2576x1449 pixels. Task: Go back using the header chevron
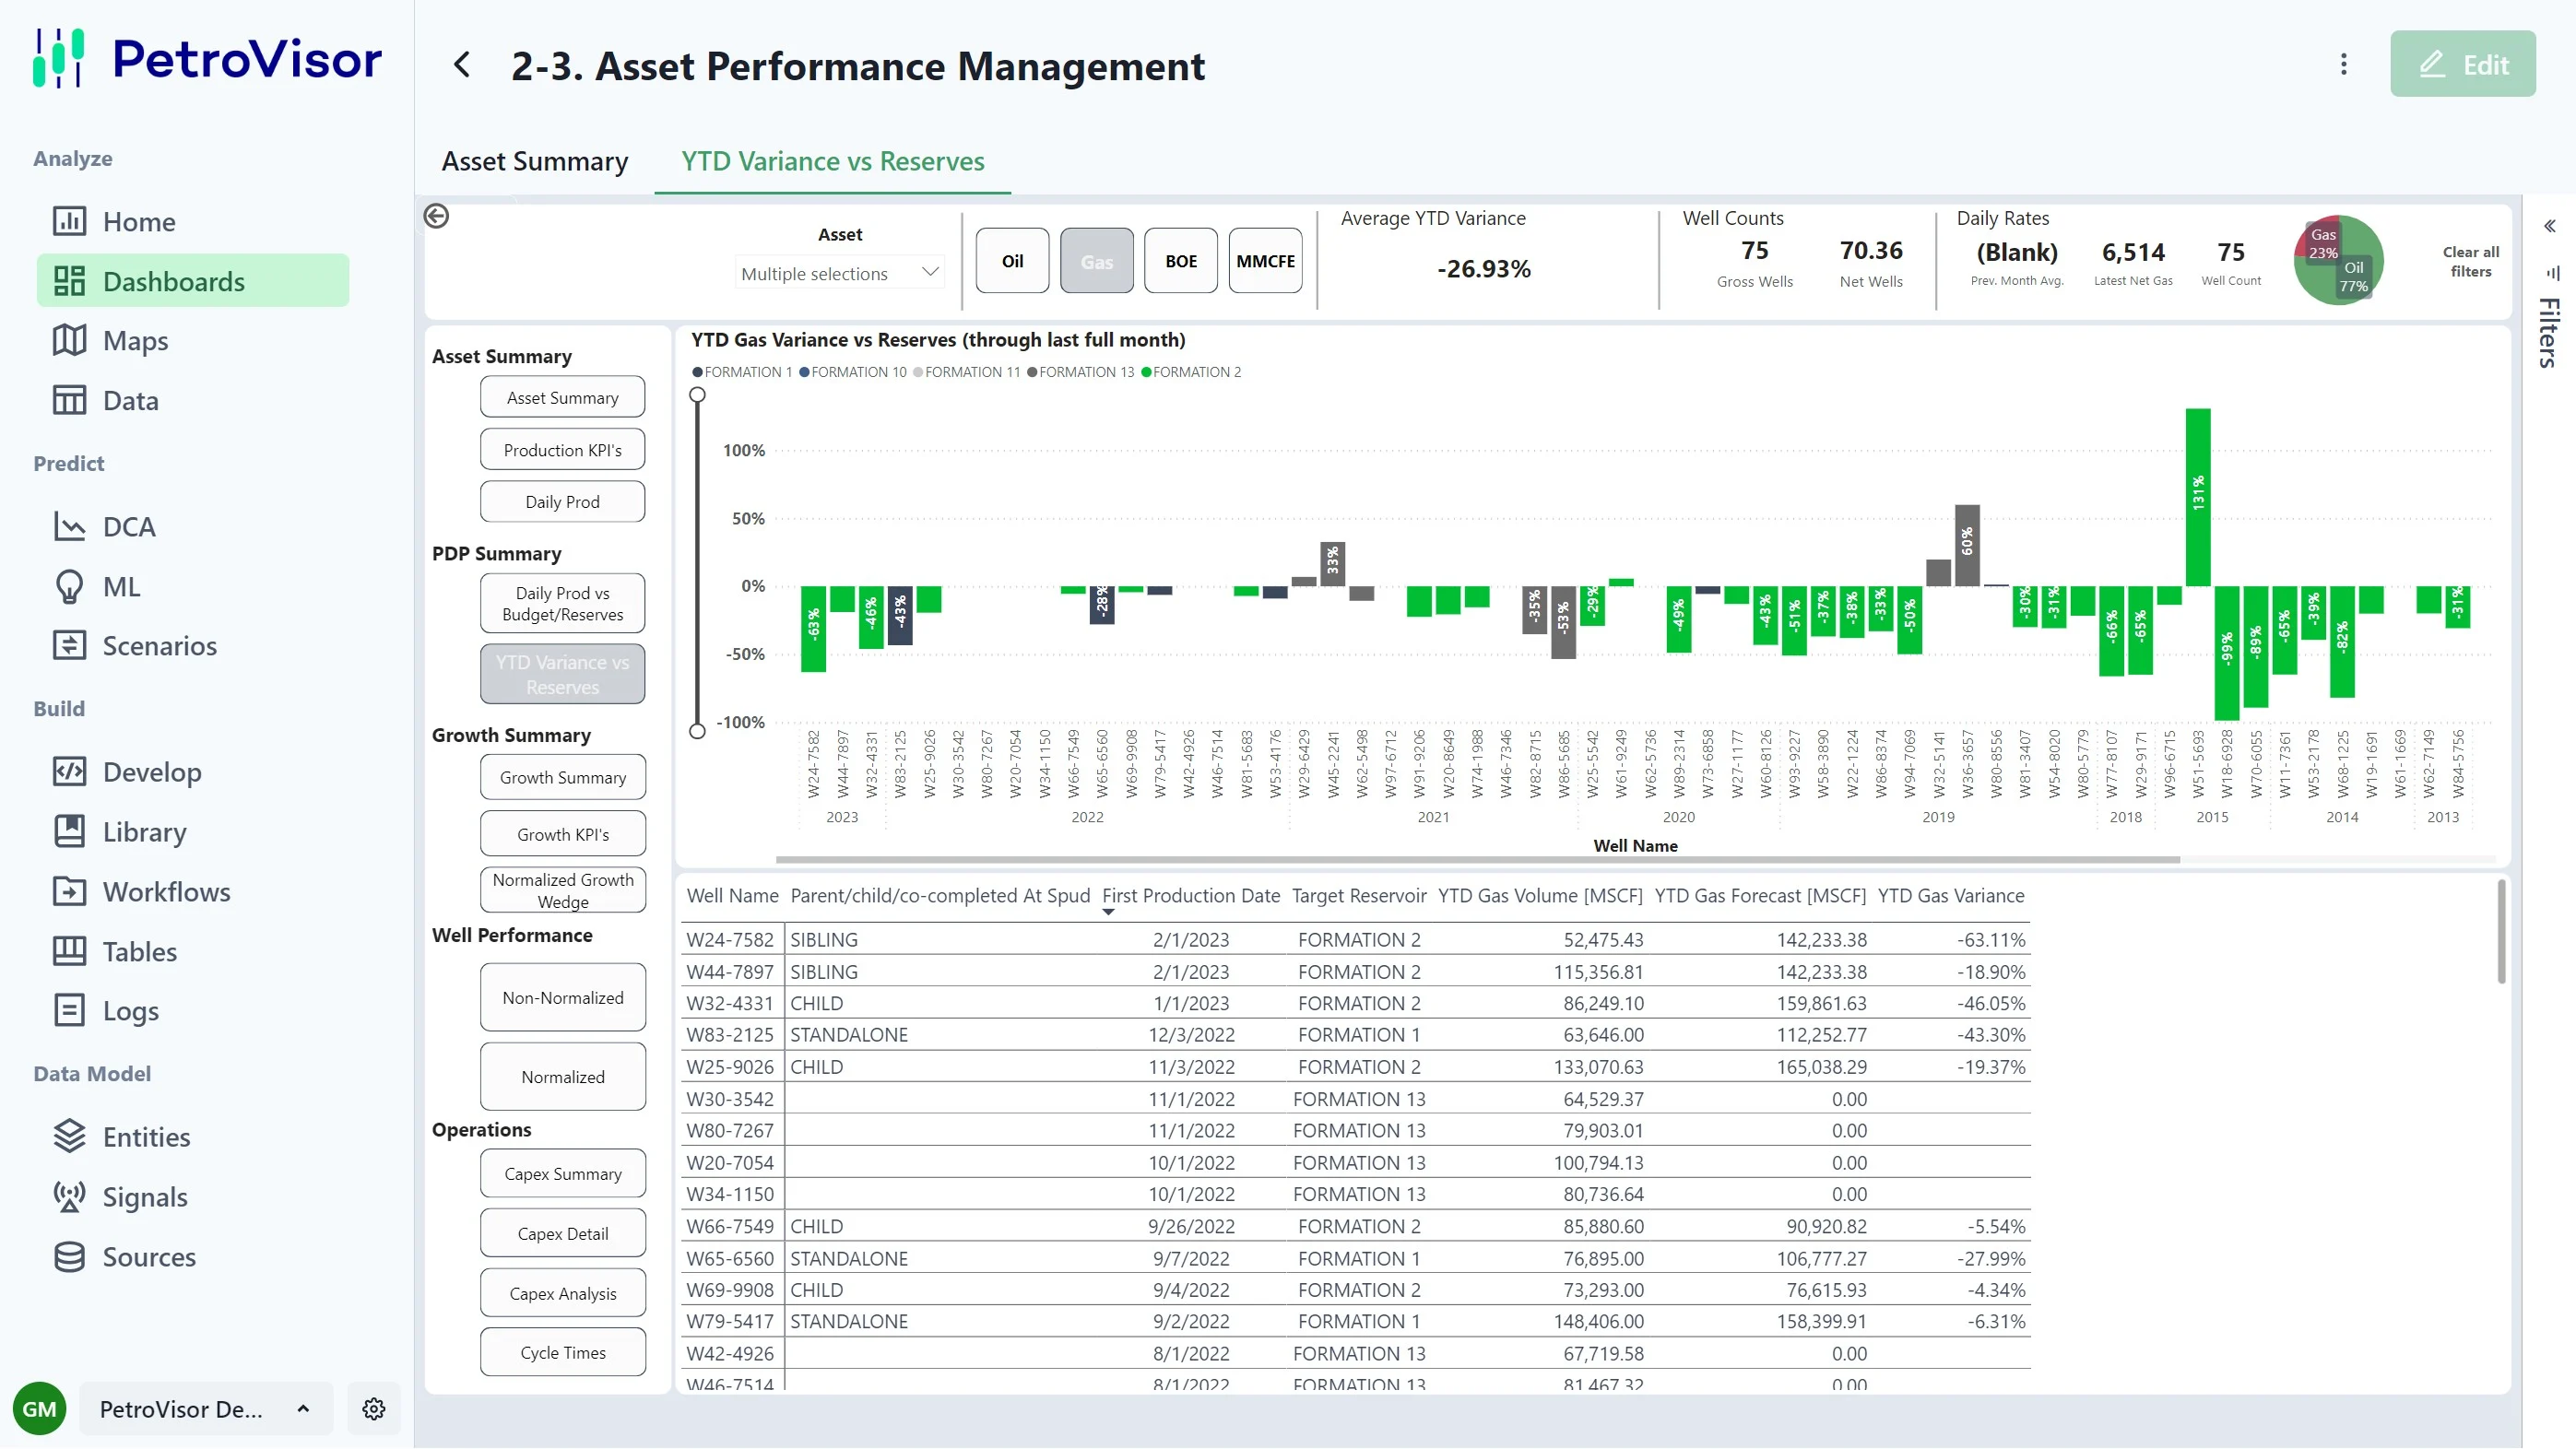461,65
